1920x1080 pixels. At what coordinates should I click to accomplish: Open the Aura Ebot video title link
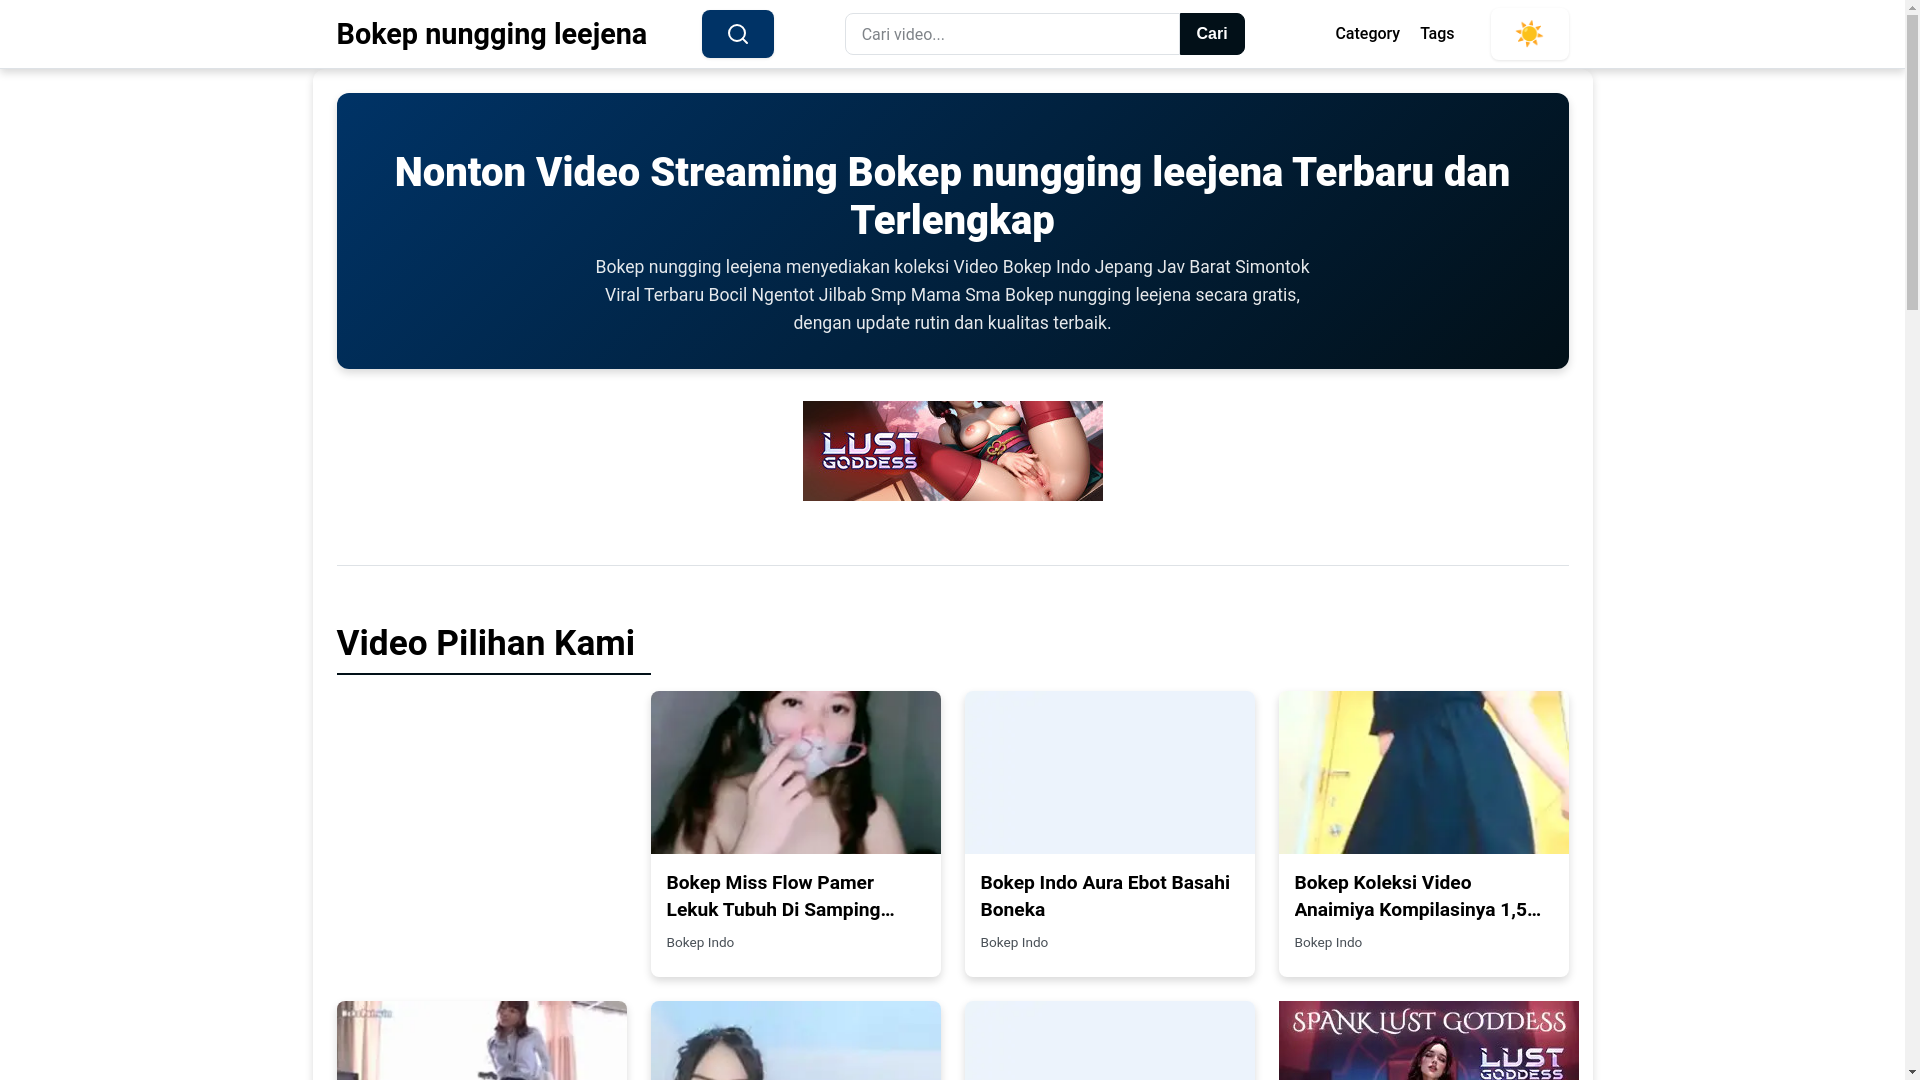(x=1105, y=896)
